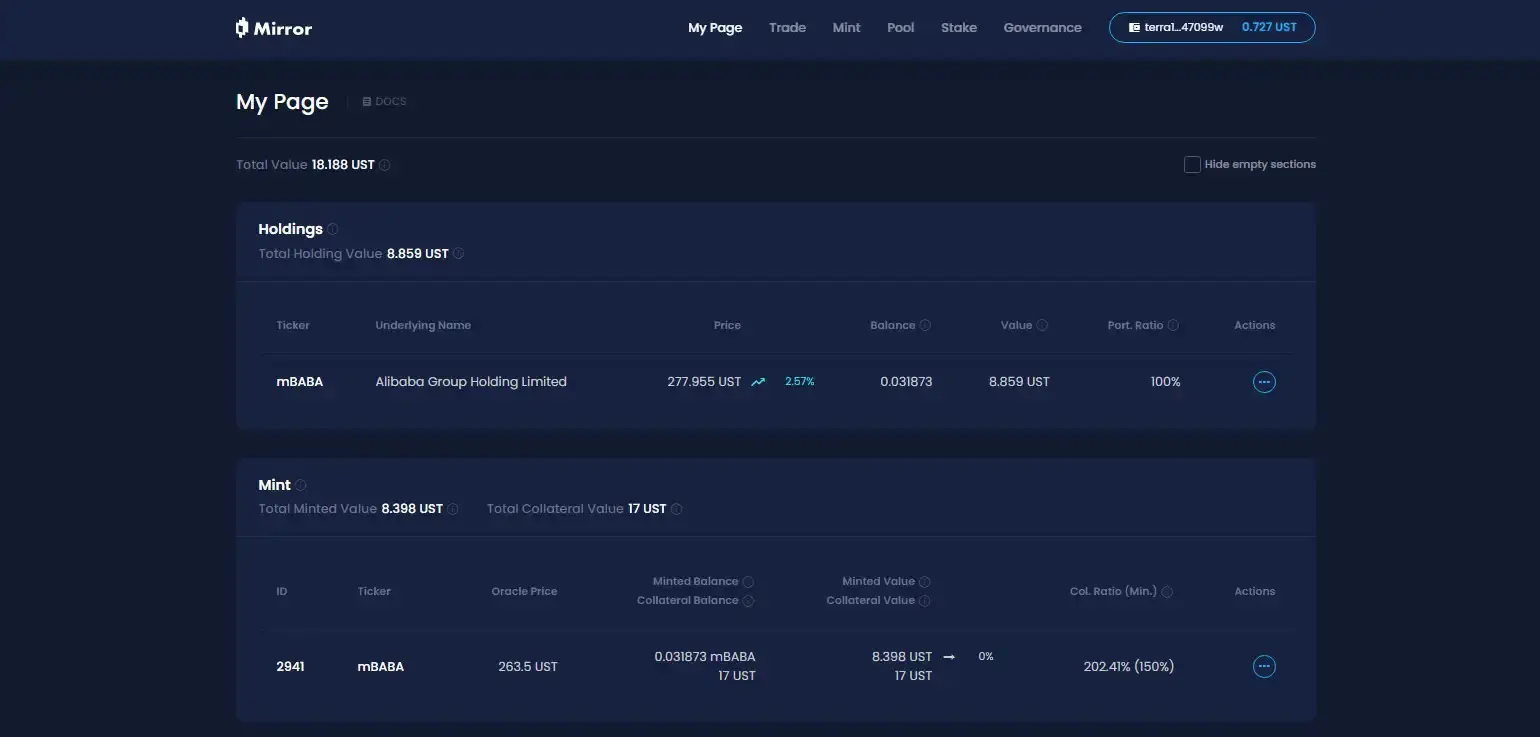The height and width of the screenshot is (737, 1540).
Task: Switch to the Stake tab
Action: click(958, 28)
